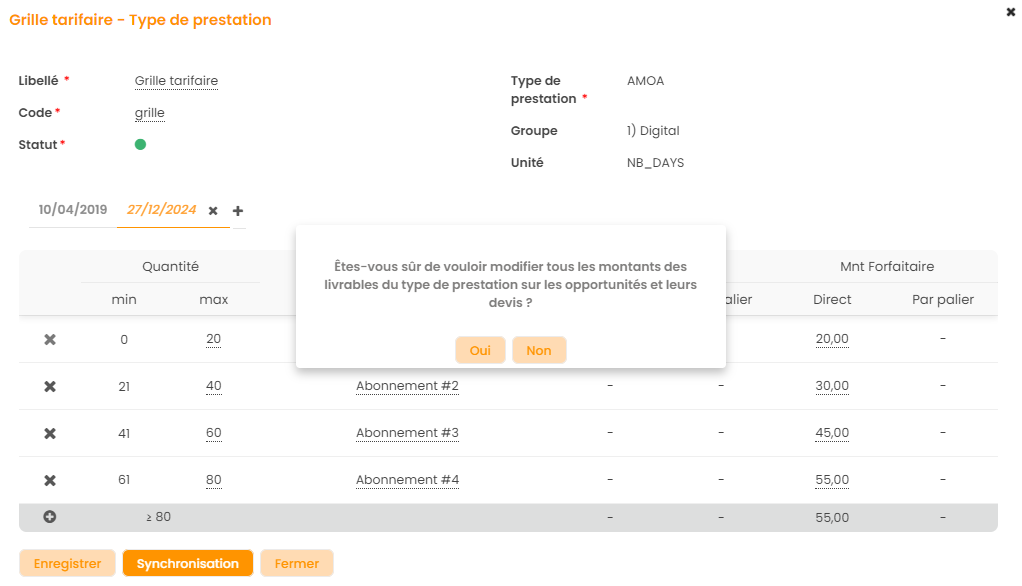
Task: Switch to the 10/04/2019 date tab
Action: pyautogui.click(x=73, y=210)
